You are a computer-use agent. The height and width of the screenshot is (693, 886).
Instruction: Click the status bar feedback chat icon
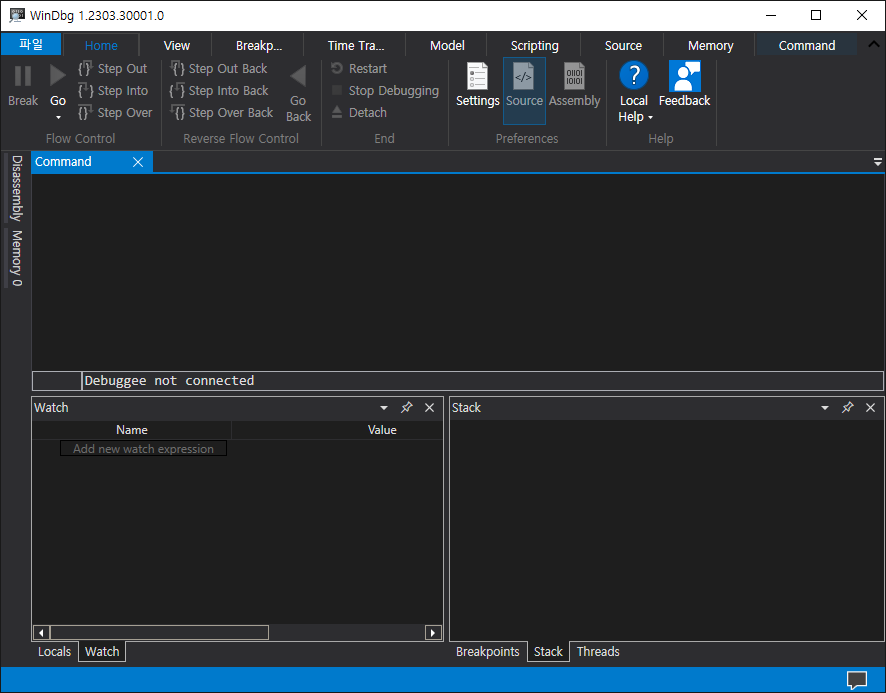[x=857, y=680]
